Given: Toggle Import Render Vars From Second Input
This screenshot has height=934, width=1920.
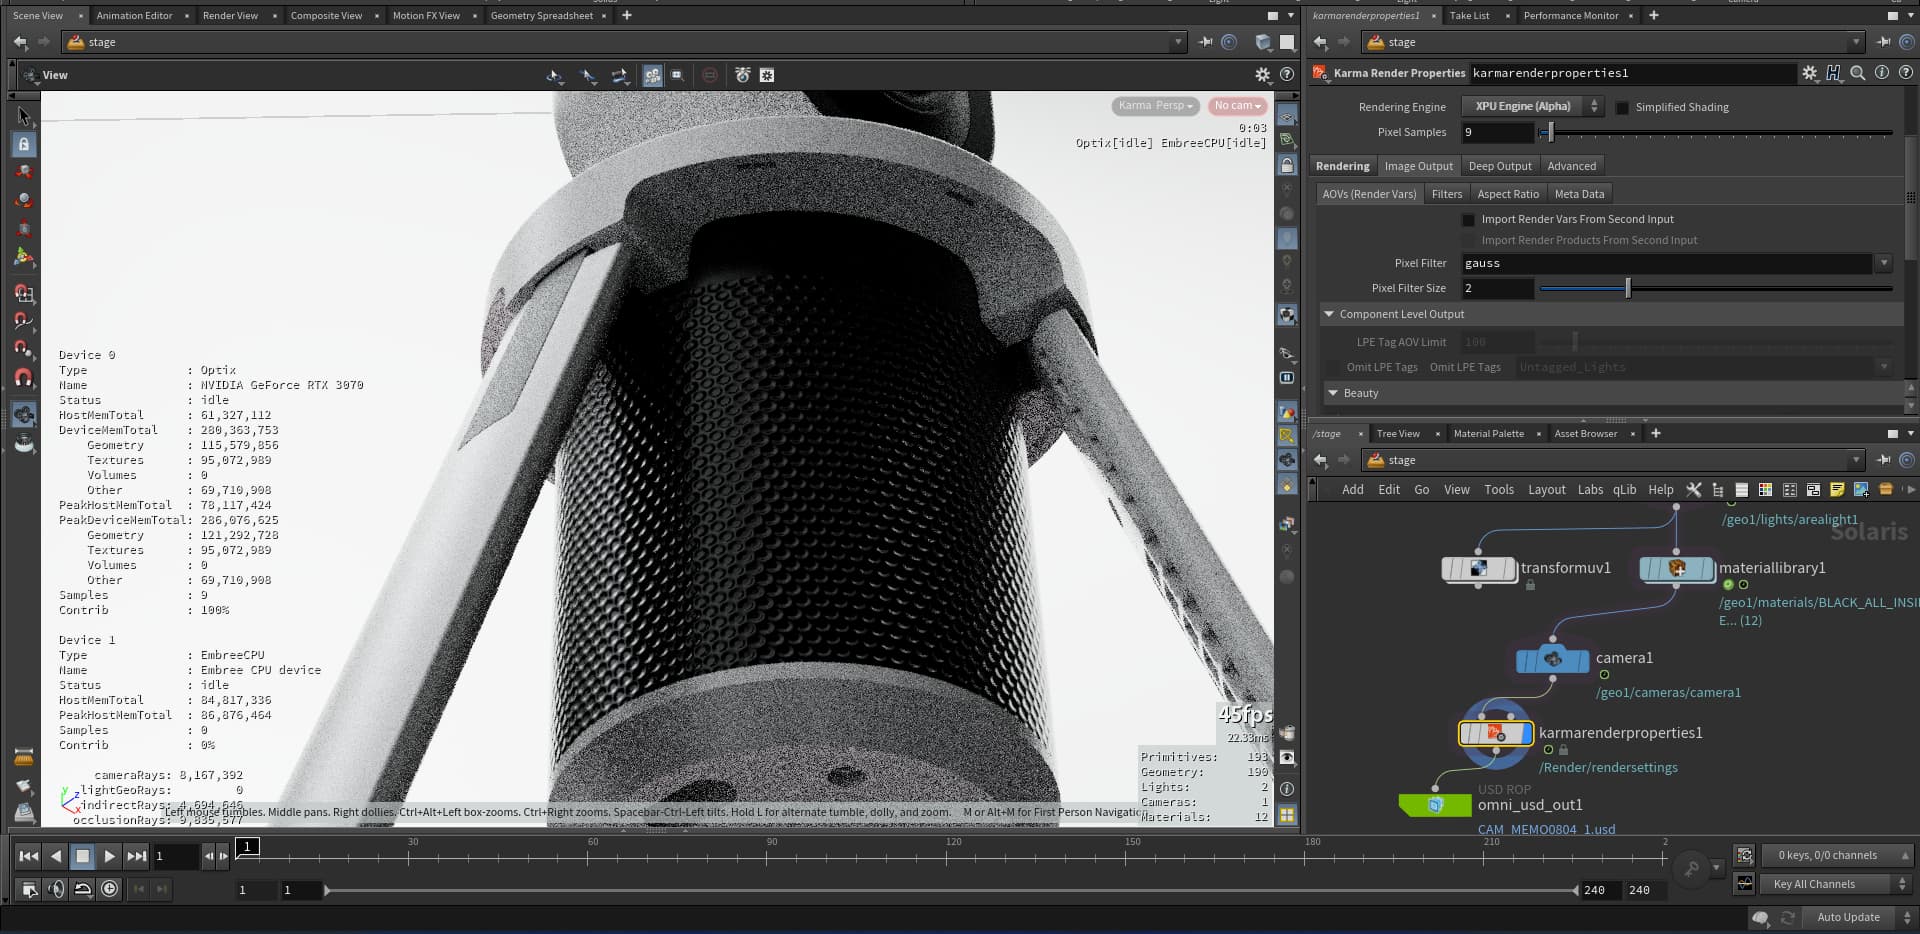Looking at the screenshot, I should (x=1468, y=220).
